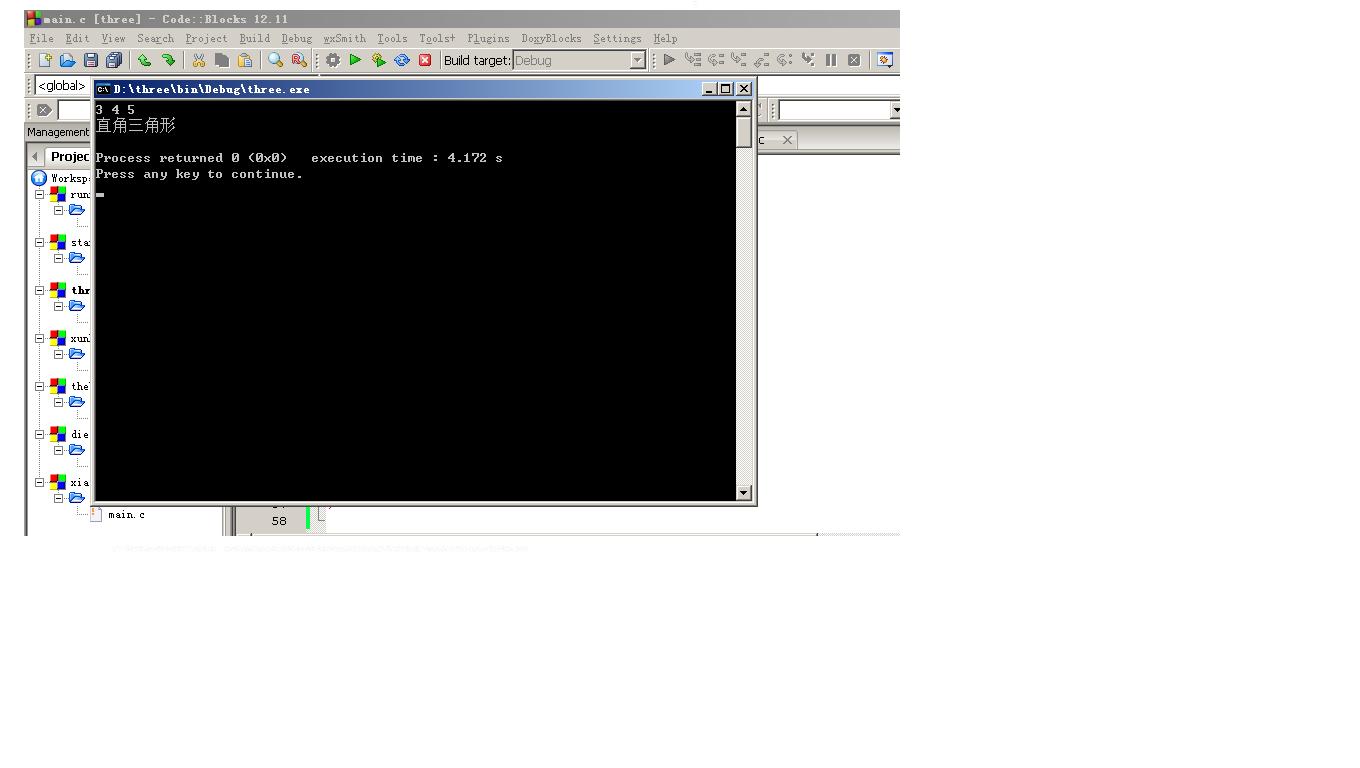Image resolution: width=1360 pixels, height=768 pixels.
Task: Collapse the sta project tree node
Action: click(40, 242)
